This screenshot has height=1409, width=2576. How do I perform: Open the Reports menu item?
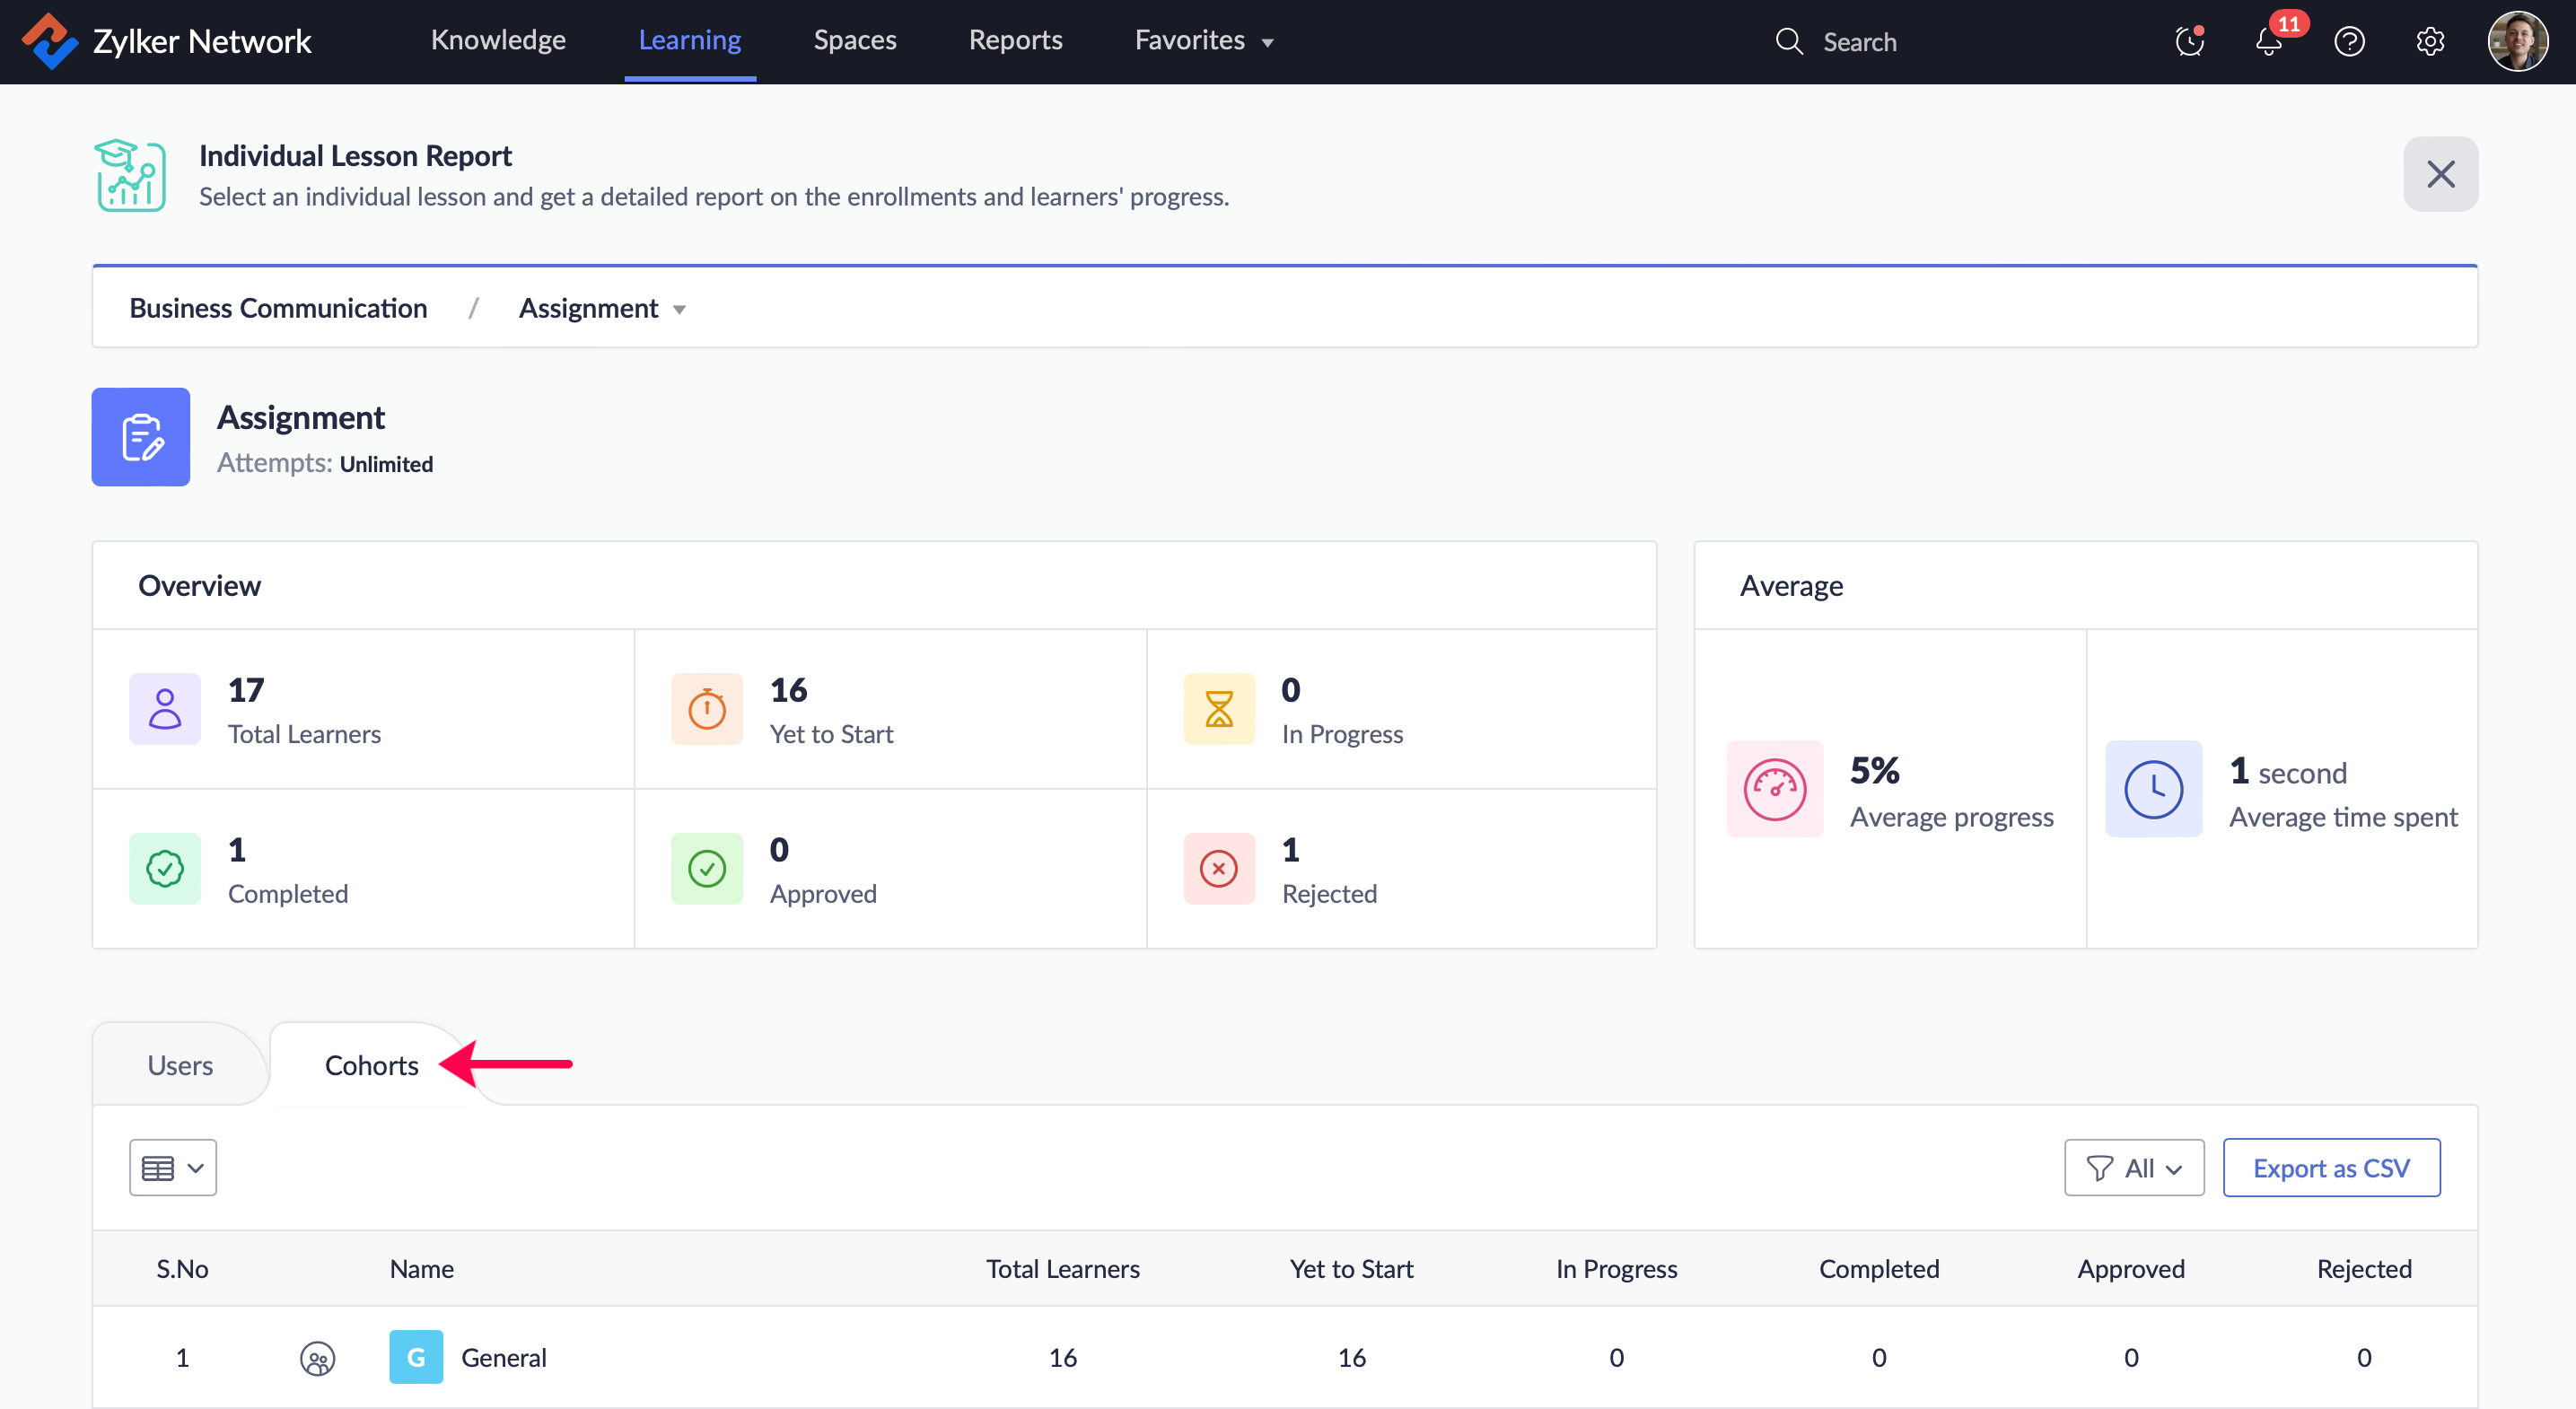1015,41
